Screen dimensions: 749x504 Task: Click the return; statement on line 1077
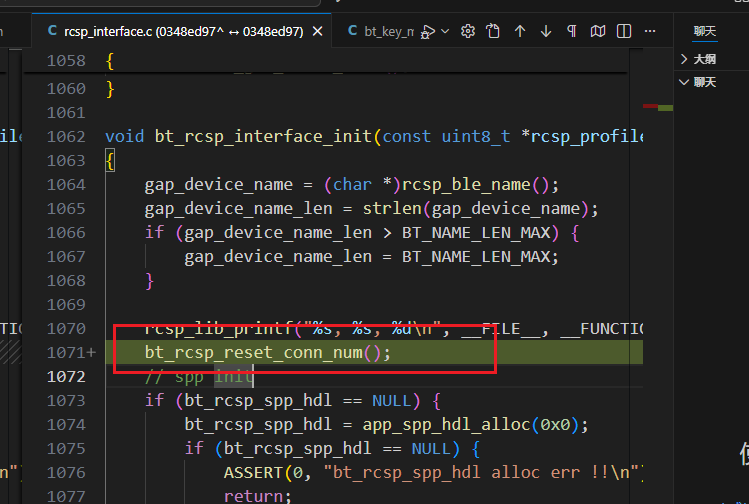(257, 496)
